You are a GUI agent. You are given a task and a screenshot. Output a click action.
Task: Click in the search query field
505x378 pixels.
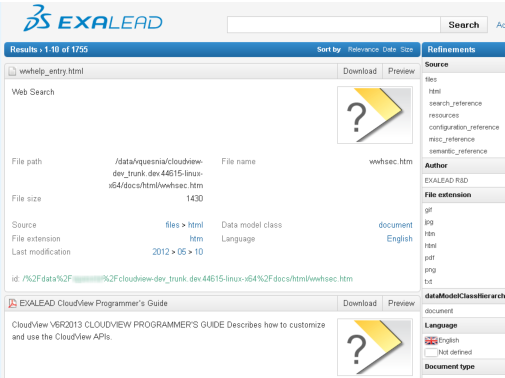click(334, 25)
